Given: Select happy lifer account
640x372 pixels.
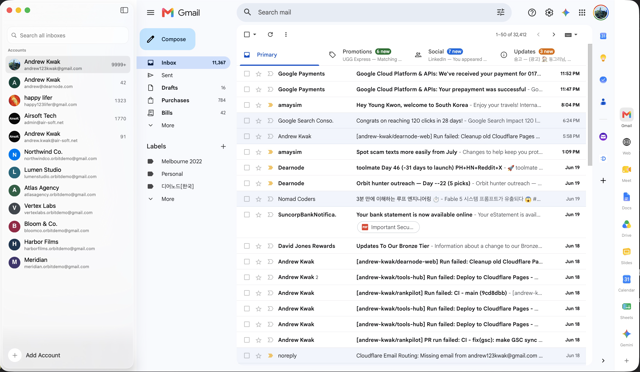Looking at the screenshot, I should [x=68, y=100].
